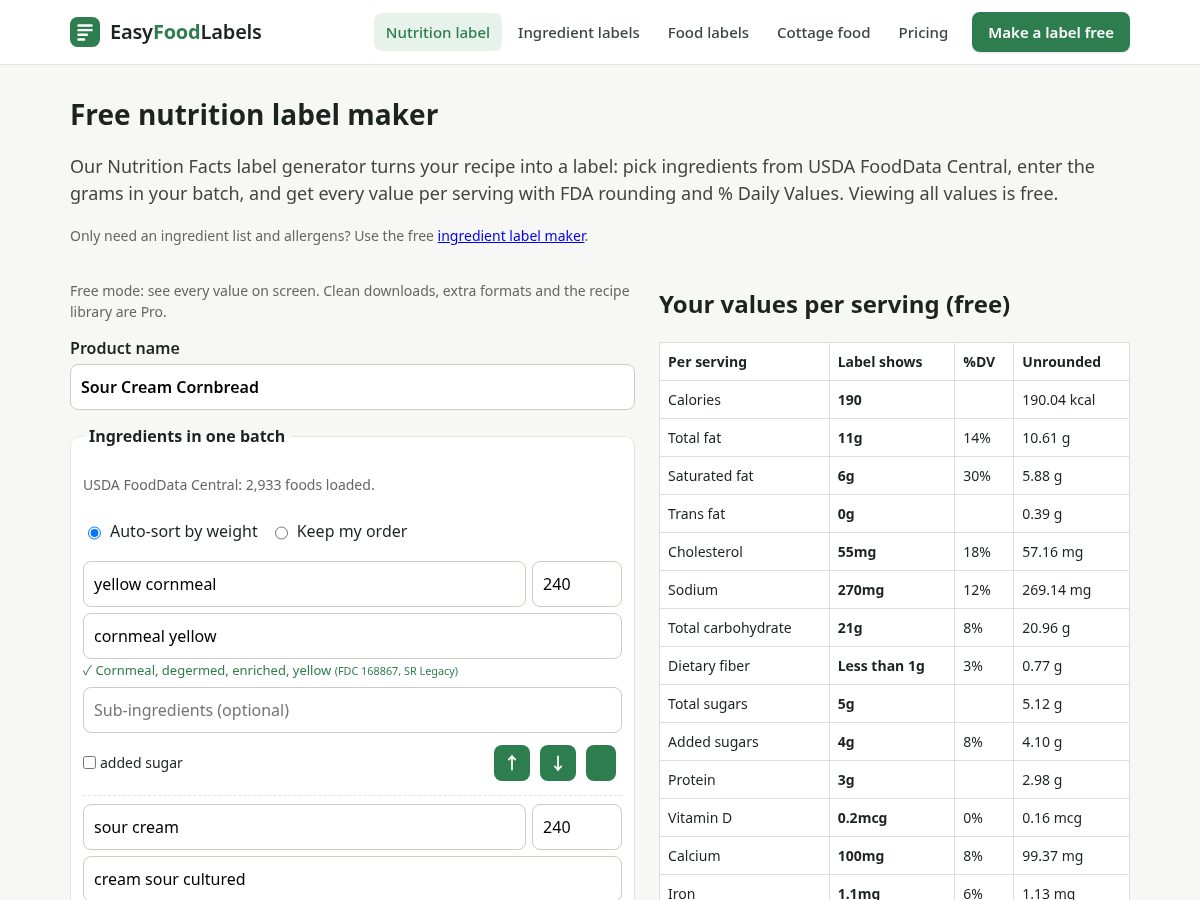Screen dimensions: 1200x900
Task: Click the EasyFoodLabels brand name
Action: point(186,32)
